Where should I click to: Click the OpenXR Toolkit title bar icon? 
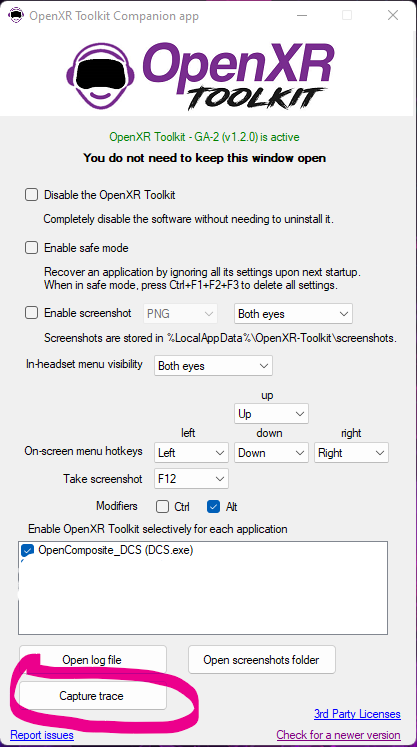click(x=15, y=15)
